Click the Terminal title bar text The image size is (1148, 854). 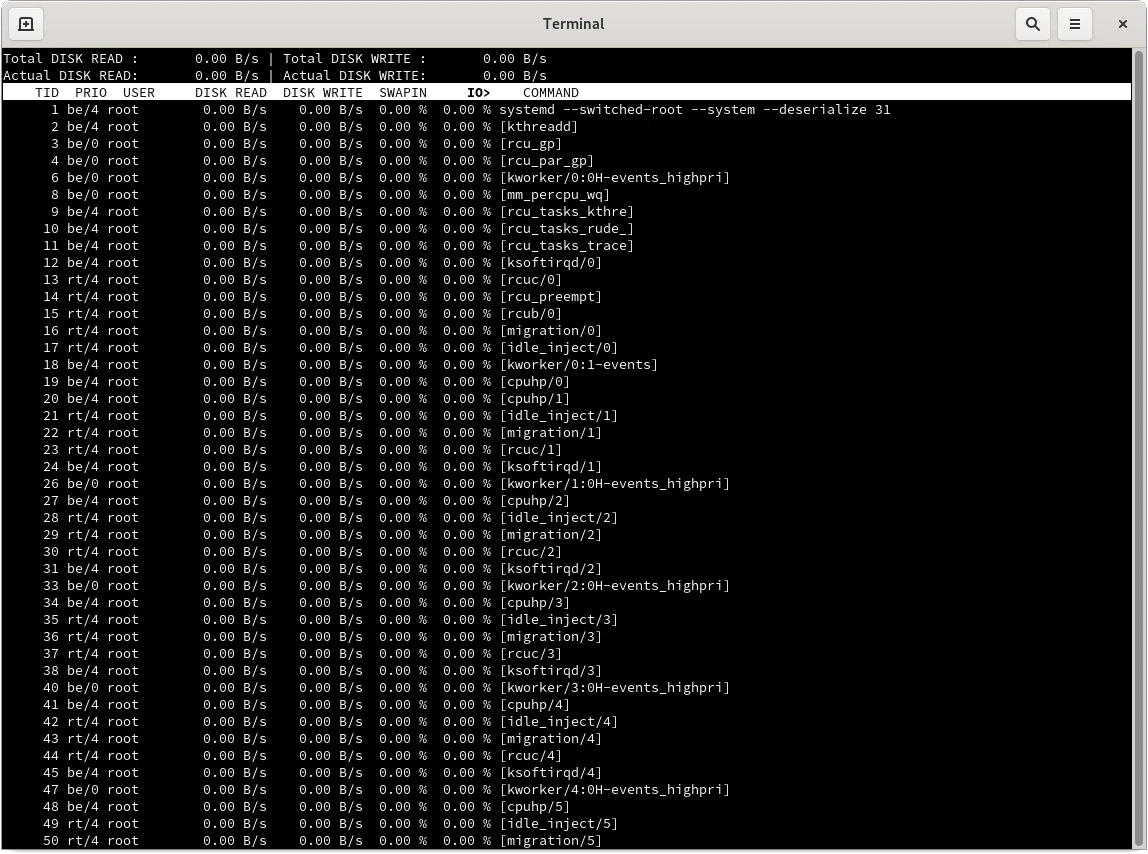(x=573, y=24)
